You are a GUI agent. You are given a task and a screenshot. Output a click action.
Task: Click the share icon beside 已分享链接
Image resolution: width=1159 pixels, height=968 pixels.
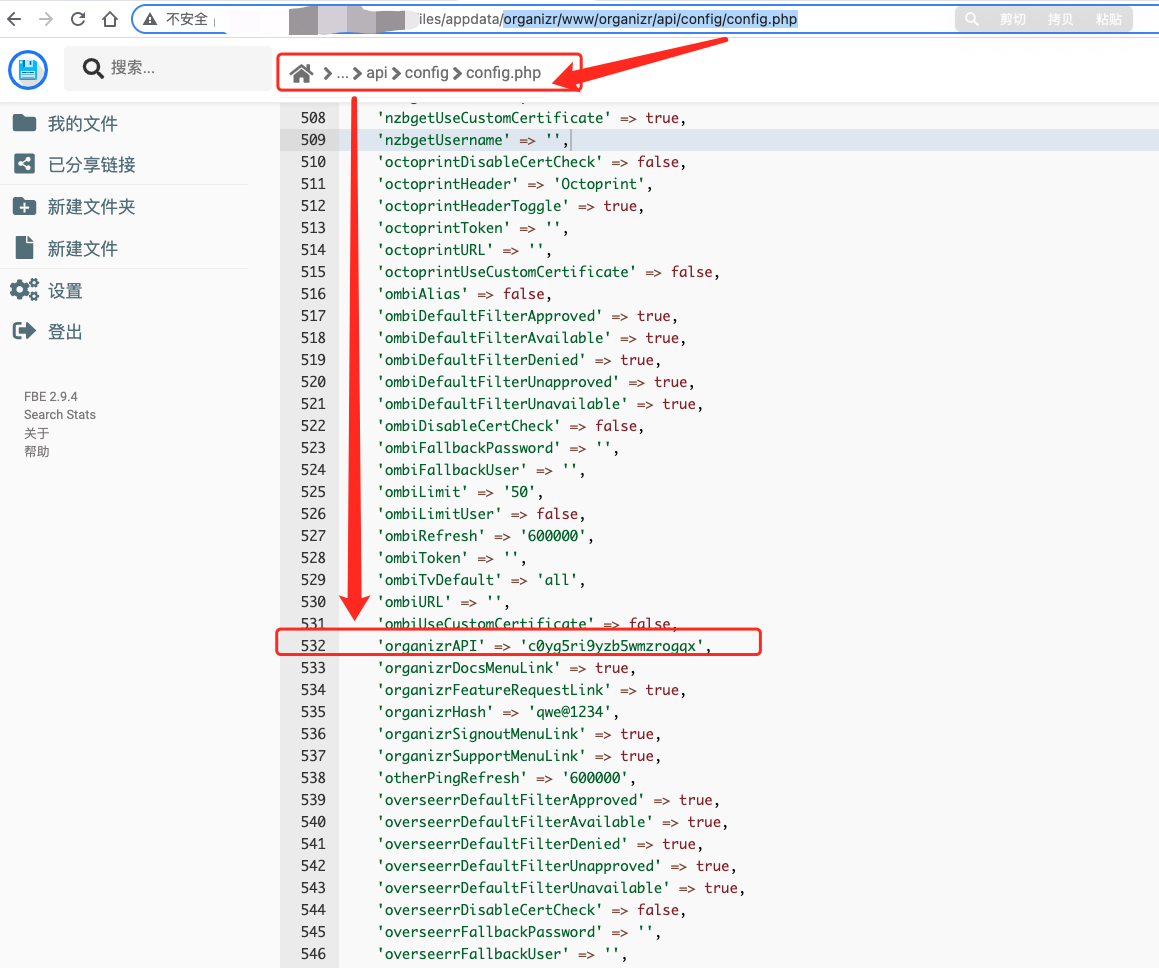24,164
